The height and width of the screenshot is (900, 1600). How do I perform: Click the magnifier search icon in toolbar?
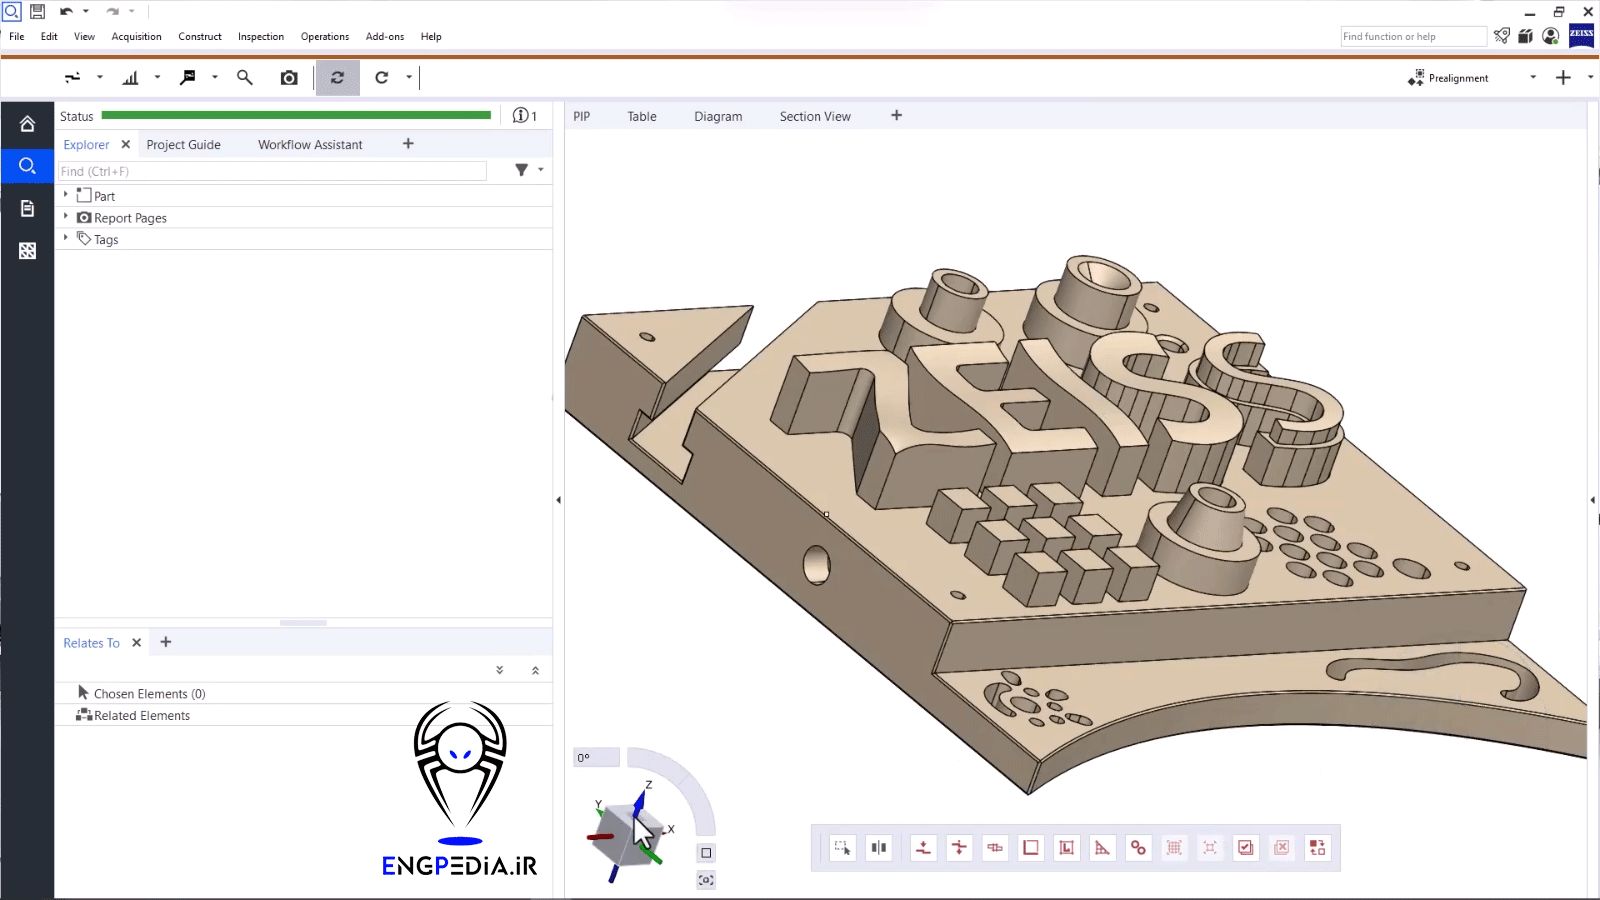244,78
